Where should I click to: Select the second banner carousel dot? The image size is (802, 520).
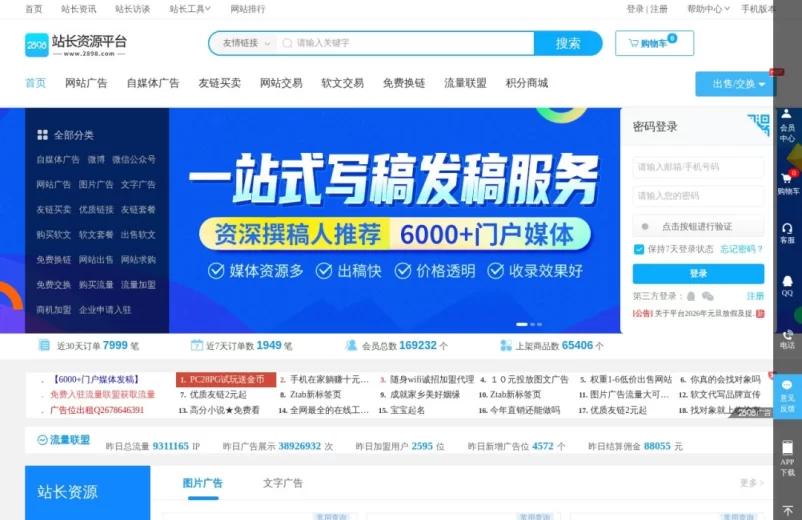coord(532,324)
